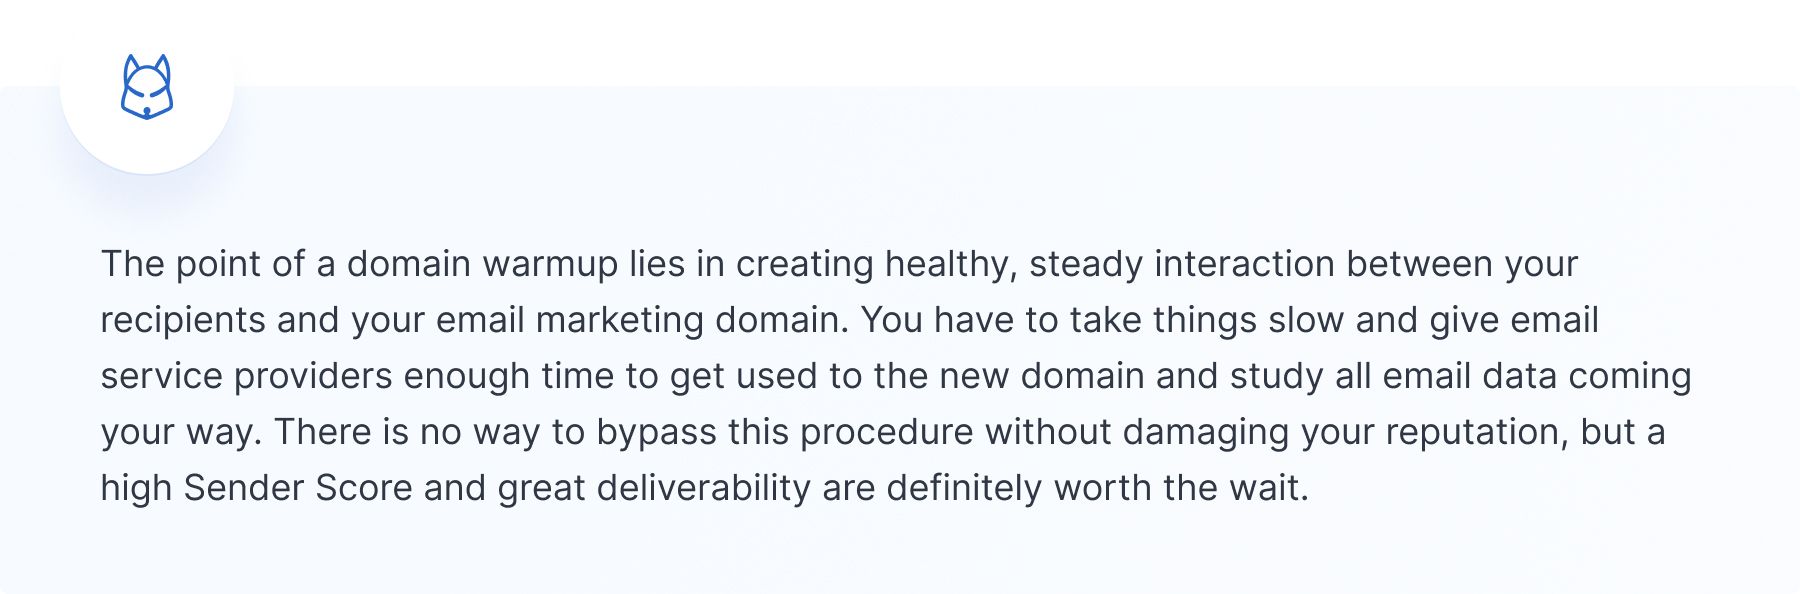This screenshot has width=1800, height=594.
Task: Click the blue fox logo icon
Action: point(147,87)
